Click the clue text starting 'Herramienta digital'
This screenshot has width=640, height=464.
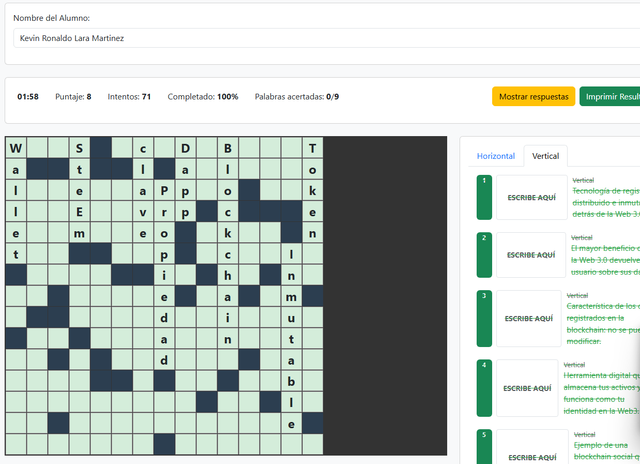pyautogui.click(x=602, y=393)
